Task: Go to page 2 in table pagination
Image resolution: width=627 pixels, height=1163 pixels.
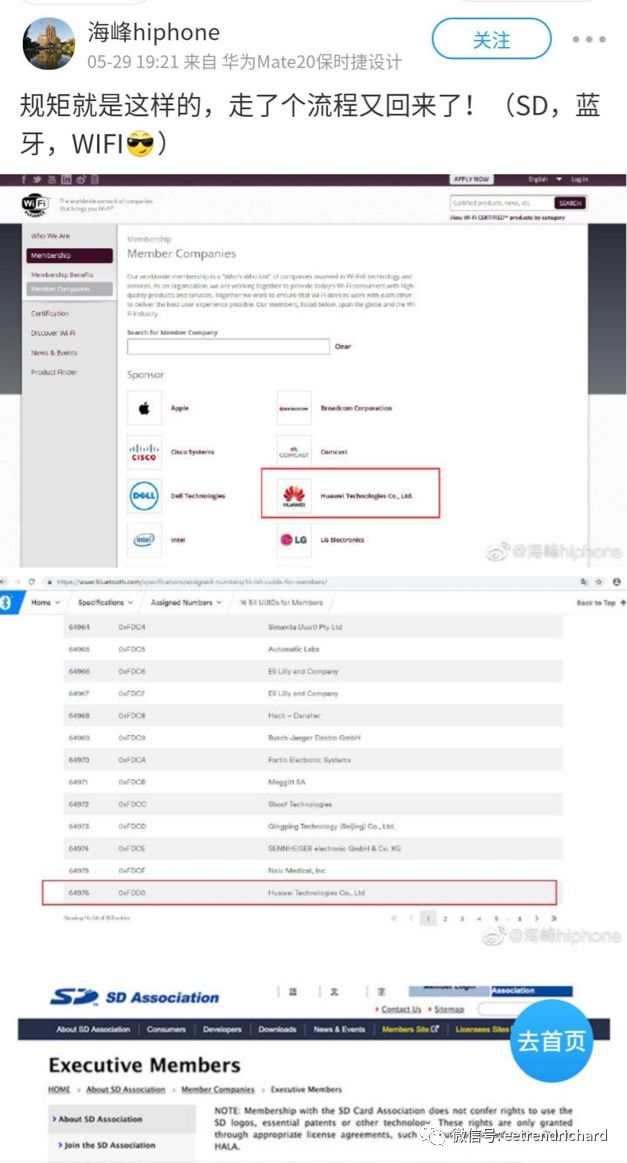Action: (445, 918)
